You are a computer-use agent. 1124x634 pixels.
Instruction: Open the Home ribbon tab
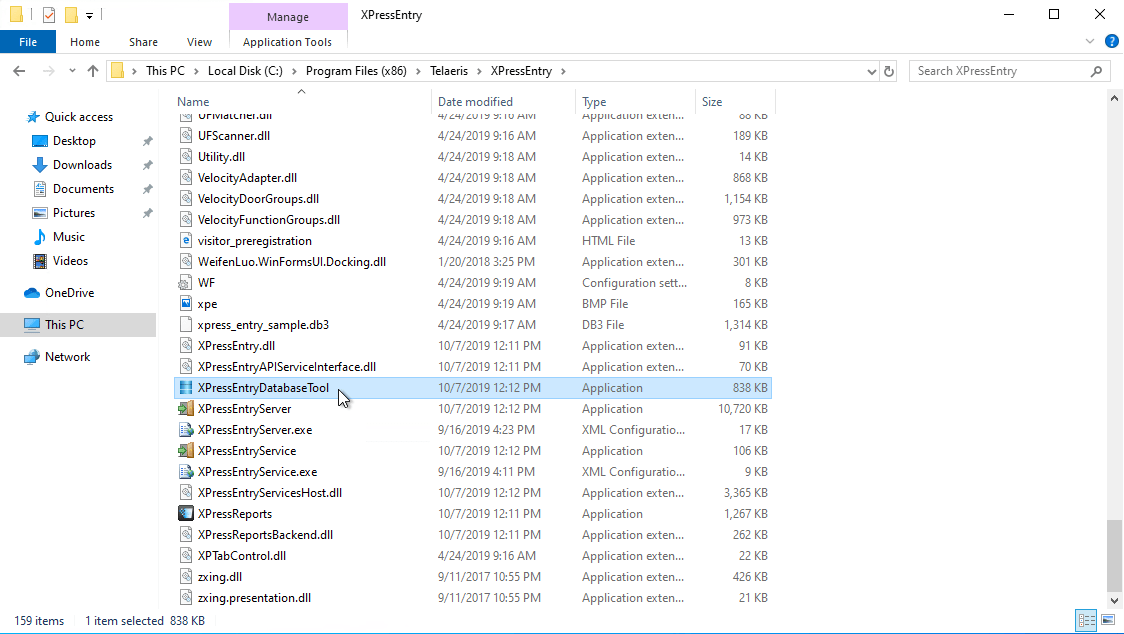(85, 42)
